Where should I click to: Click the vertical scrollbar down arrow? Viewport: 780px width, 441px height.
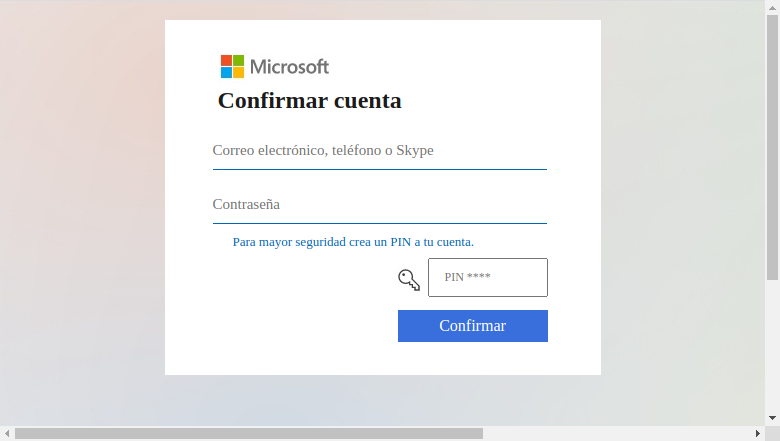click(772, 418)
